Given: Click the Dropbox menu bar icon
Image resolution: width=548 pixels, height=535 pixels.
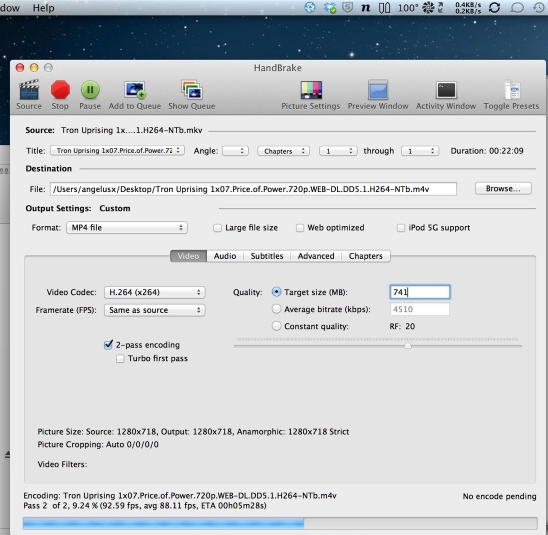Looking at the screenshot, I should pyautogui.click(x=330, y=7).
